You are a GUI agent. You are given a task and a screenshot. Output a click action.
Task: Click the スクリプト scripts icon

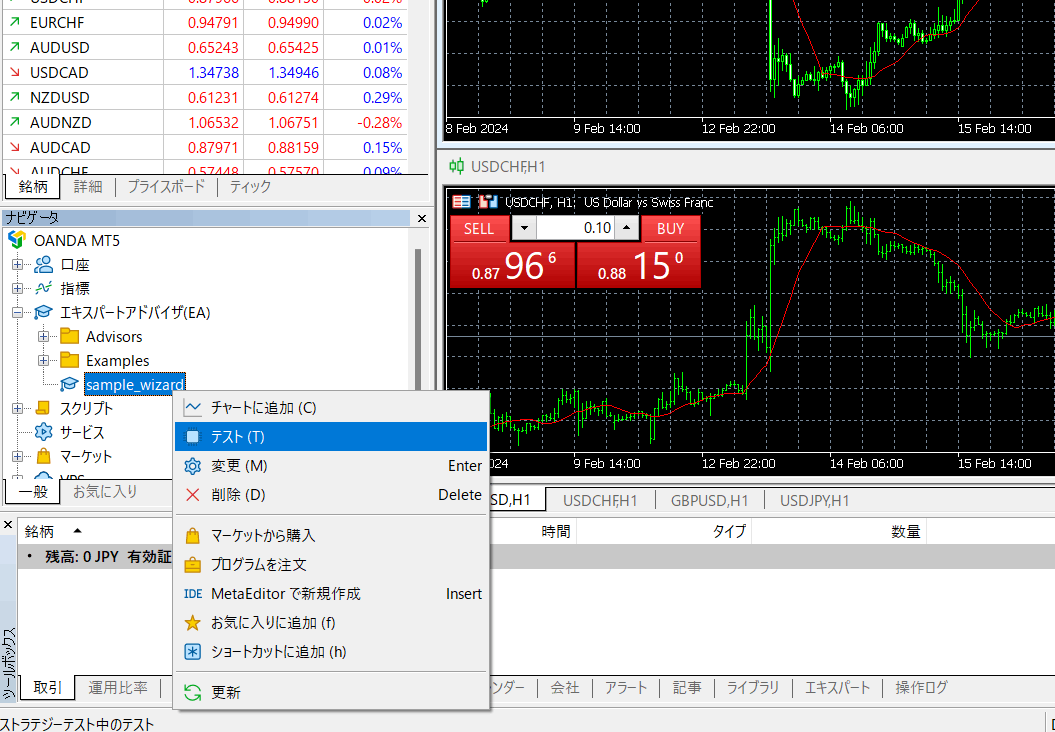pos(42,408)
